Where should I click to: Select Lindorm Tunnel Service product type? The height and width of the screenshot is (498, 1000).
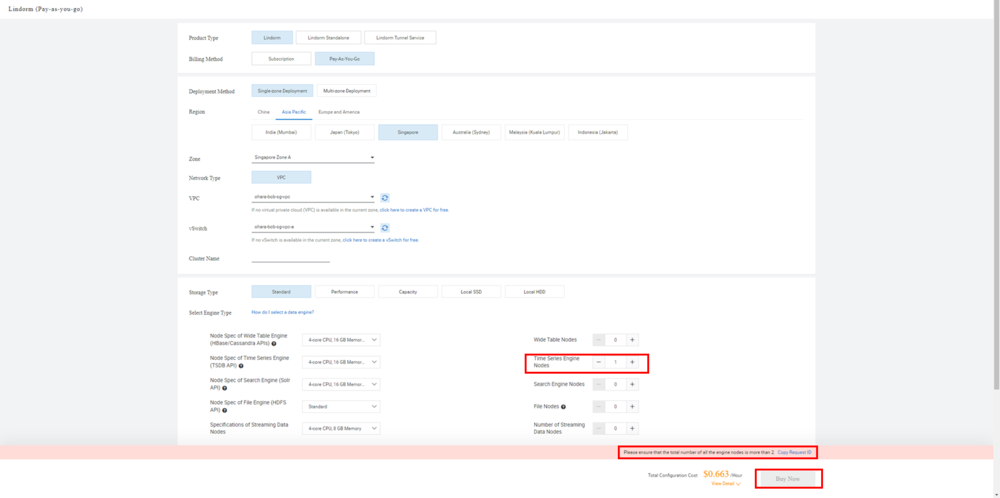tap(401, 38)
